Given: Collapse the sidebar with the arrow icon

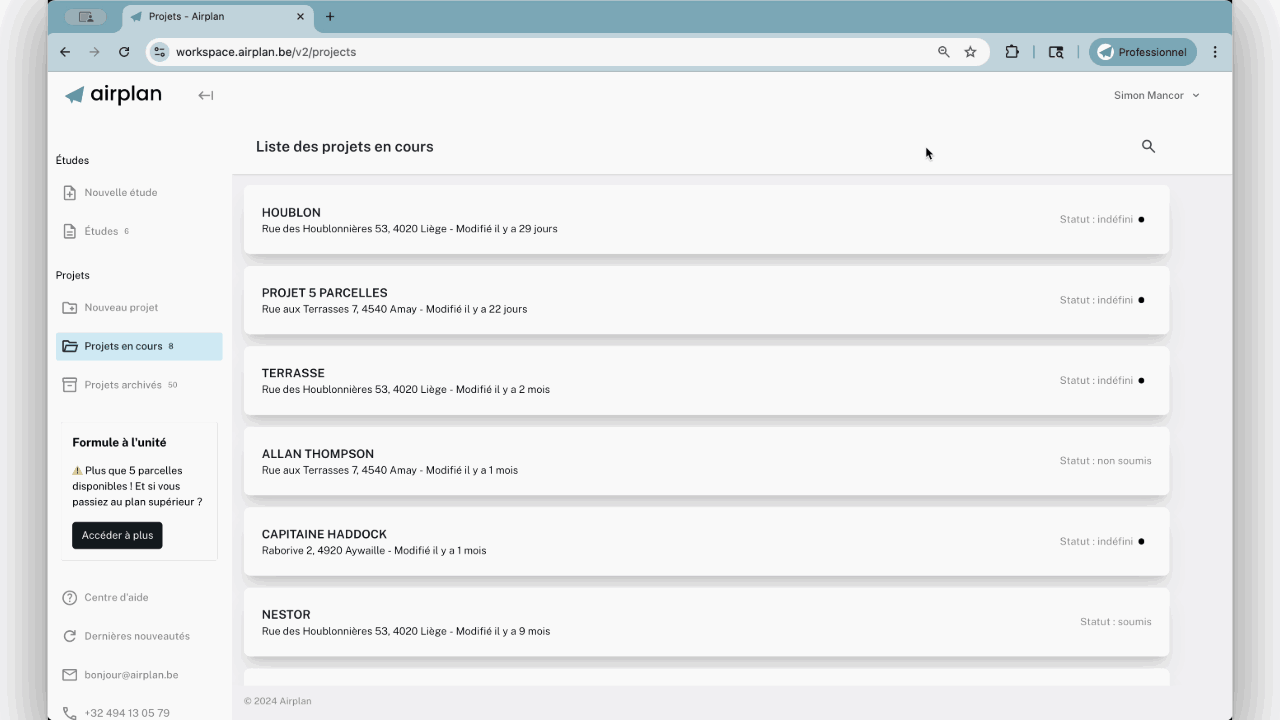Looking at the screenshot, I should click(x=205, y=96).
